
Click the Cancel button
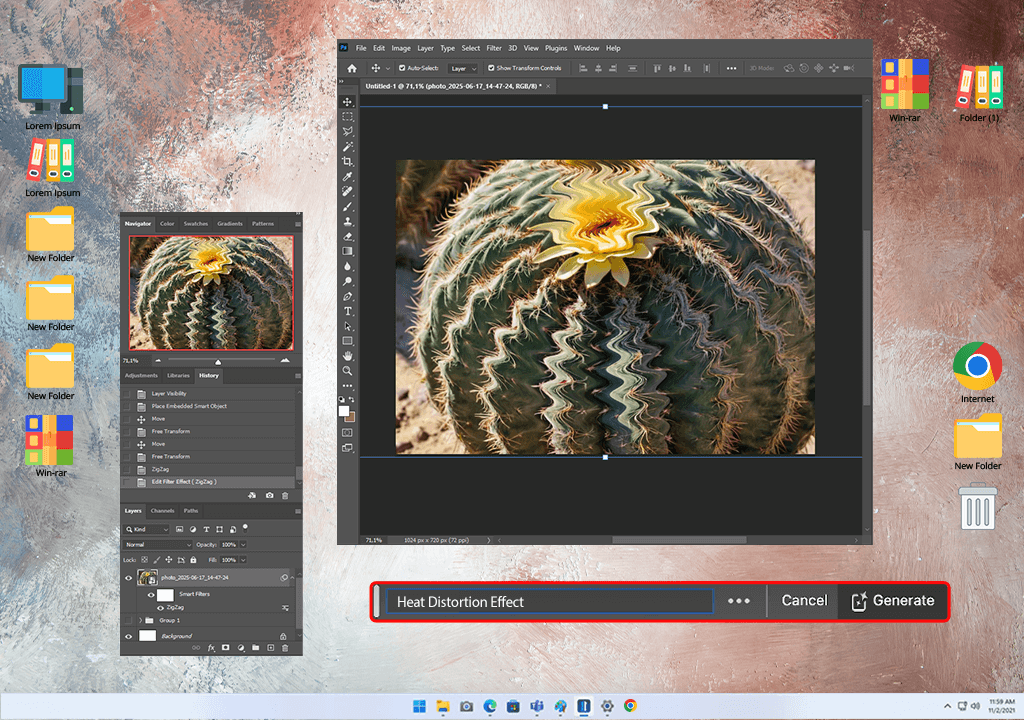click(804, 600)
